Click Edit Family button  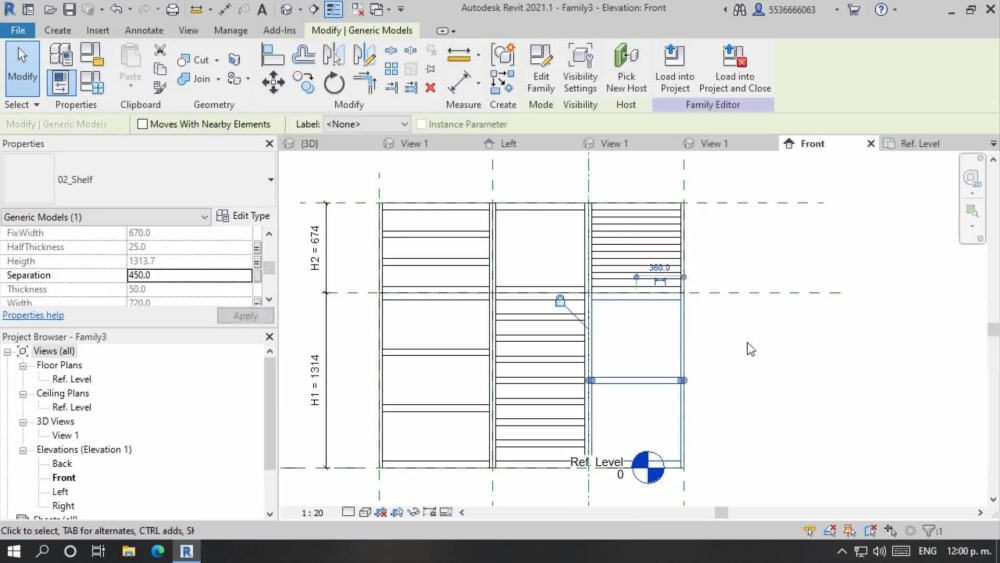(540, 69)
